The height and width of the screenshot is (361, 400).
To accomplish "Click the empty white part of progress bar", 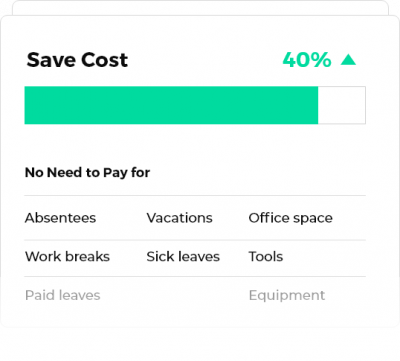I will 342,105.
